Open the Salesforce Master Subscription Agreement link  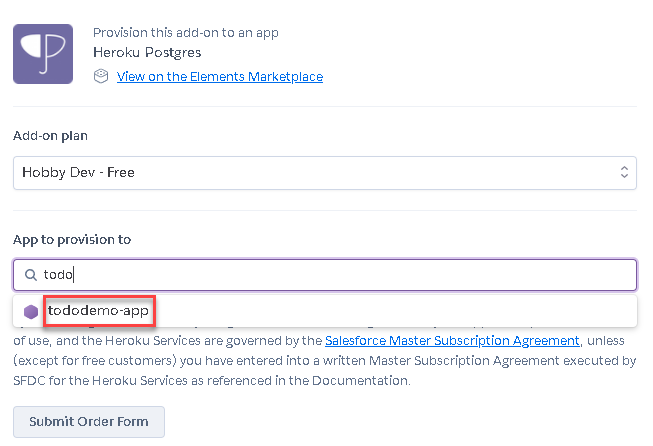452,340
